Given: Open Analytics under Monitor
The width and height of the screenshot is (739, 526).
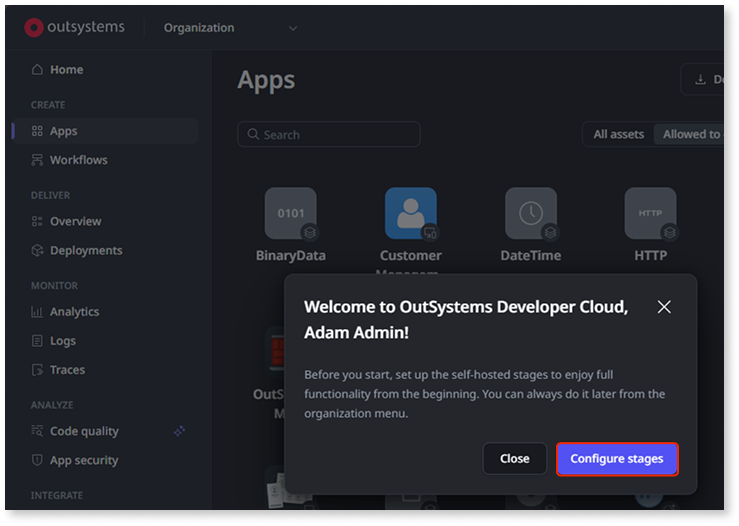Looking at the screenshot, I should coord(65,312).
